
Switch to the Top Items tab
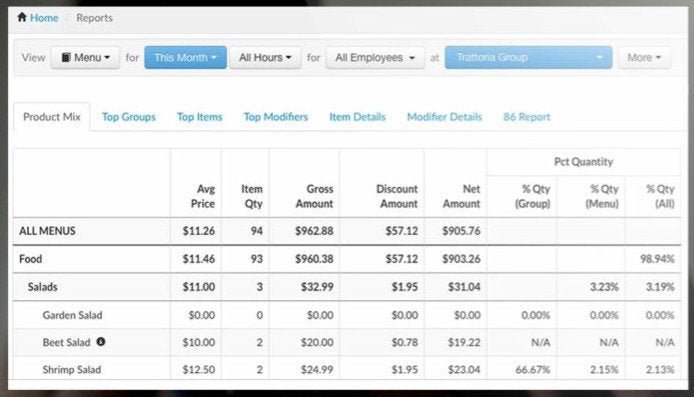[200, 117]
